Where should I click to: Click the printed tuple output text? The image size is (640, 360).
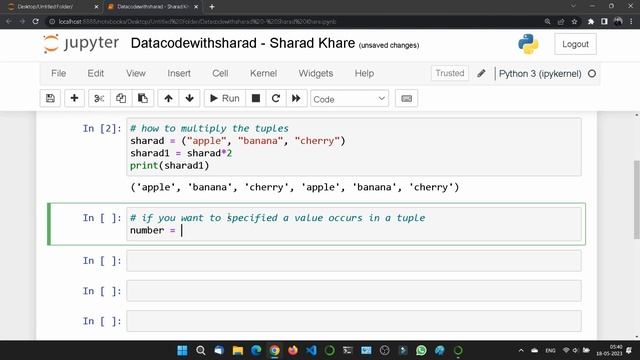(295, 187)
